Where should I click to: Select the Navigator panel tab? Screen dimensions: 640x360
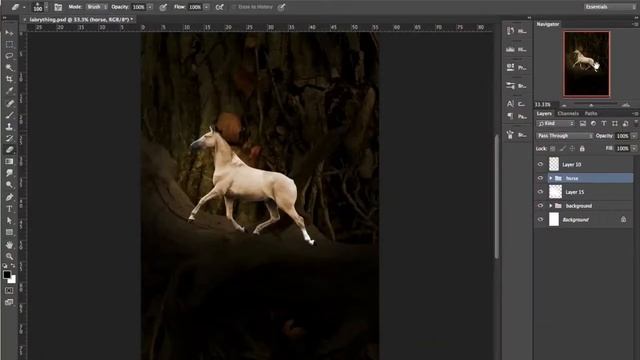548,24
